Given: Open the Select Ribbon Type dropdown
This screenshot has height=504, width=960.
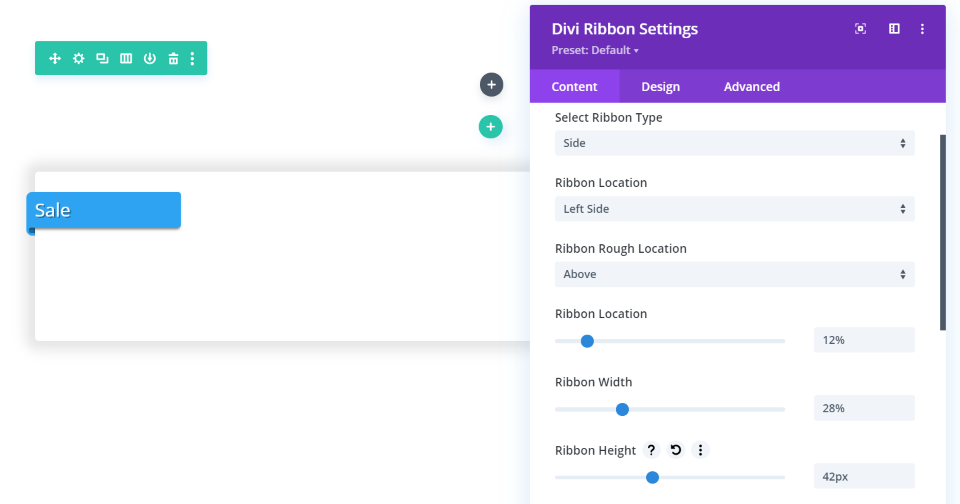Looking at the screenshot, I should 734,143.
